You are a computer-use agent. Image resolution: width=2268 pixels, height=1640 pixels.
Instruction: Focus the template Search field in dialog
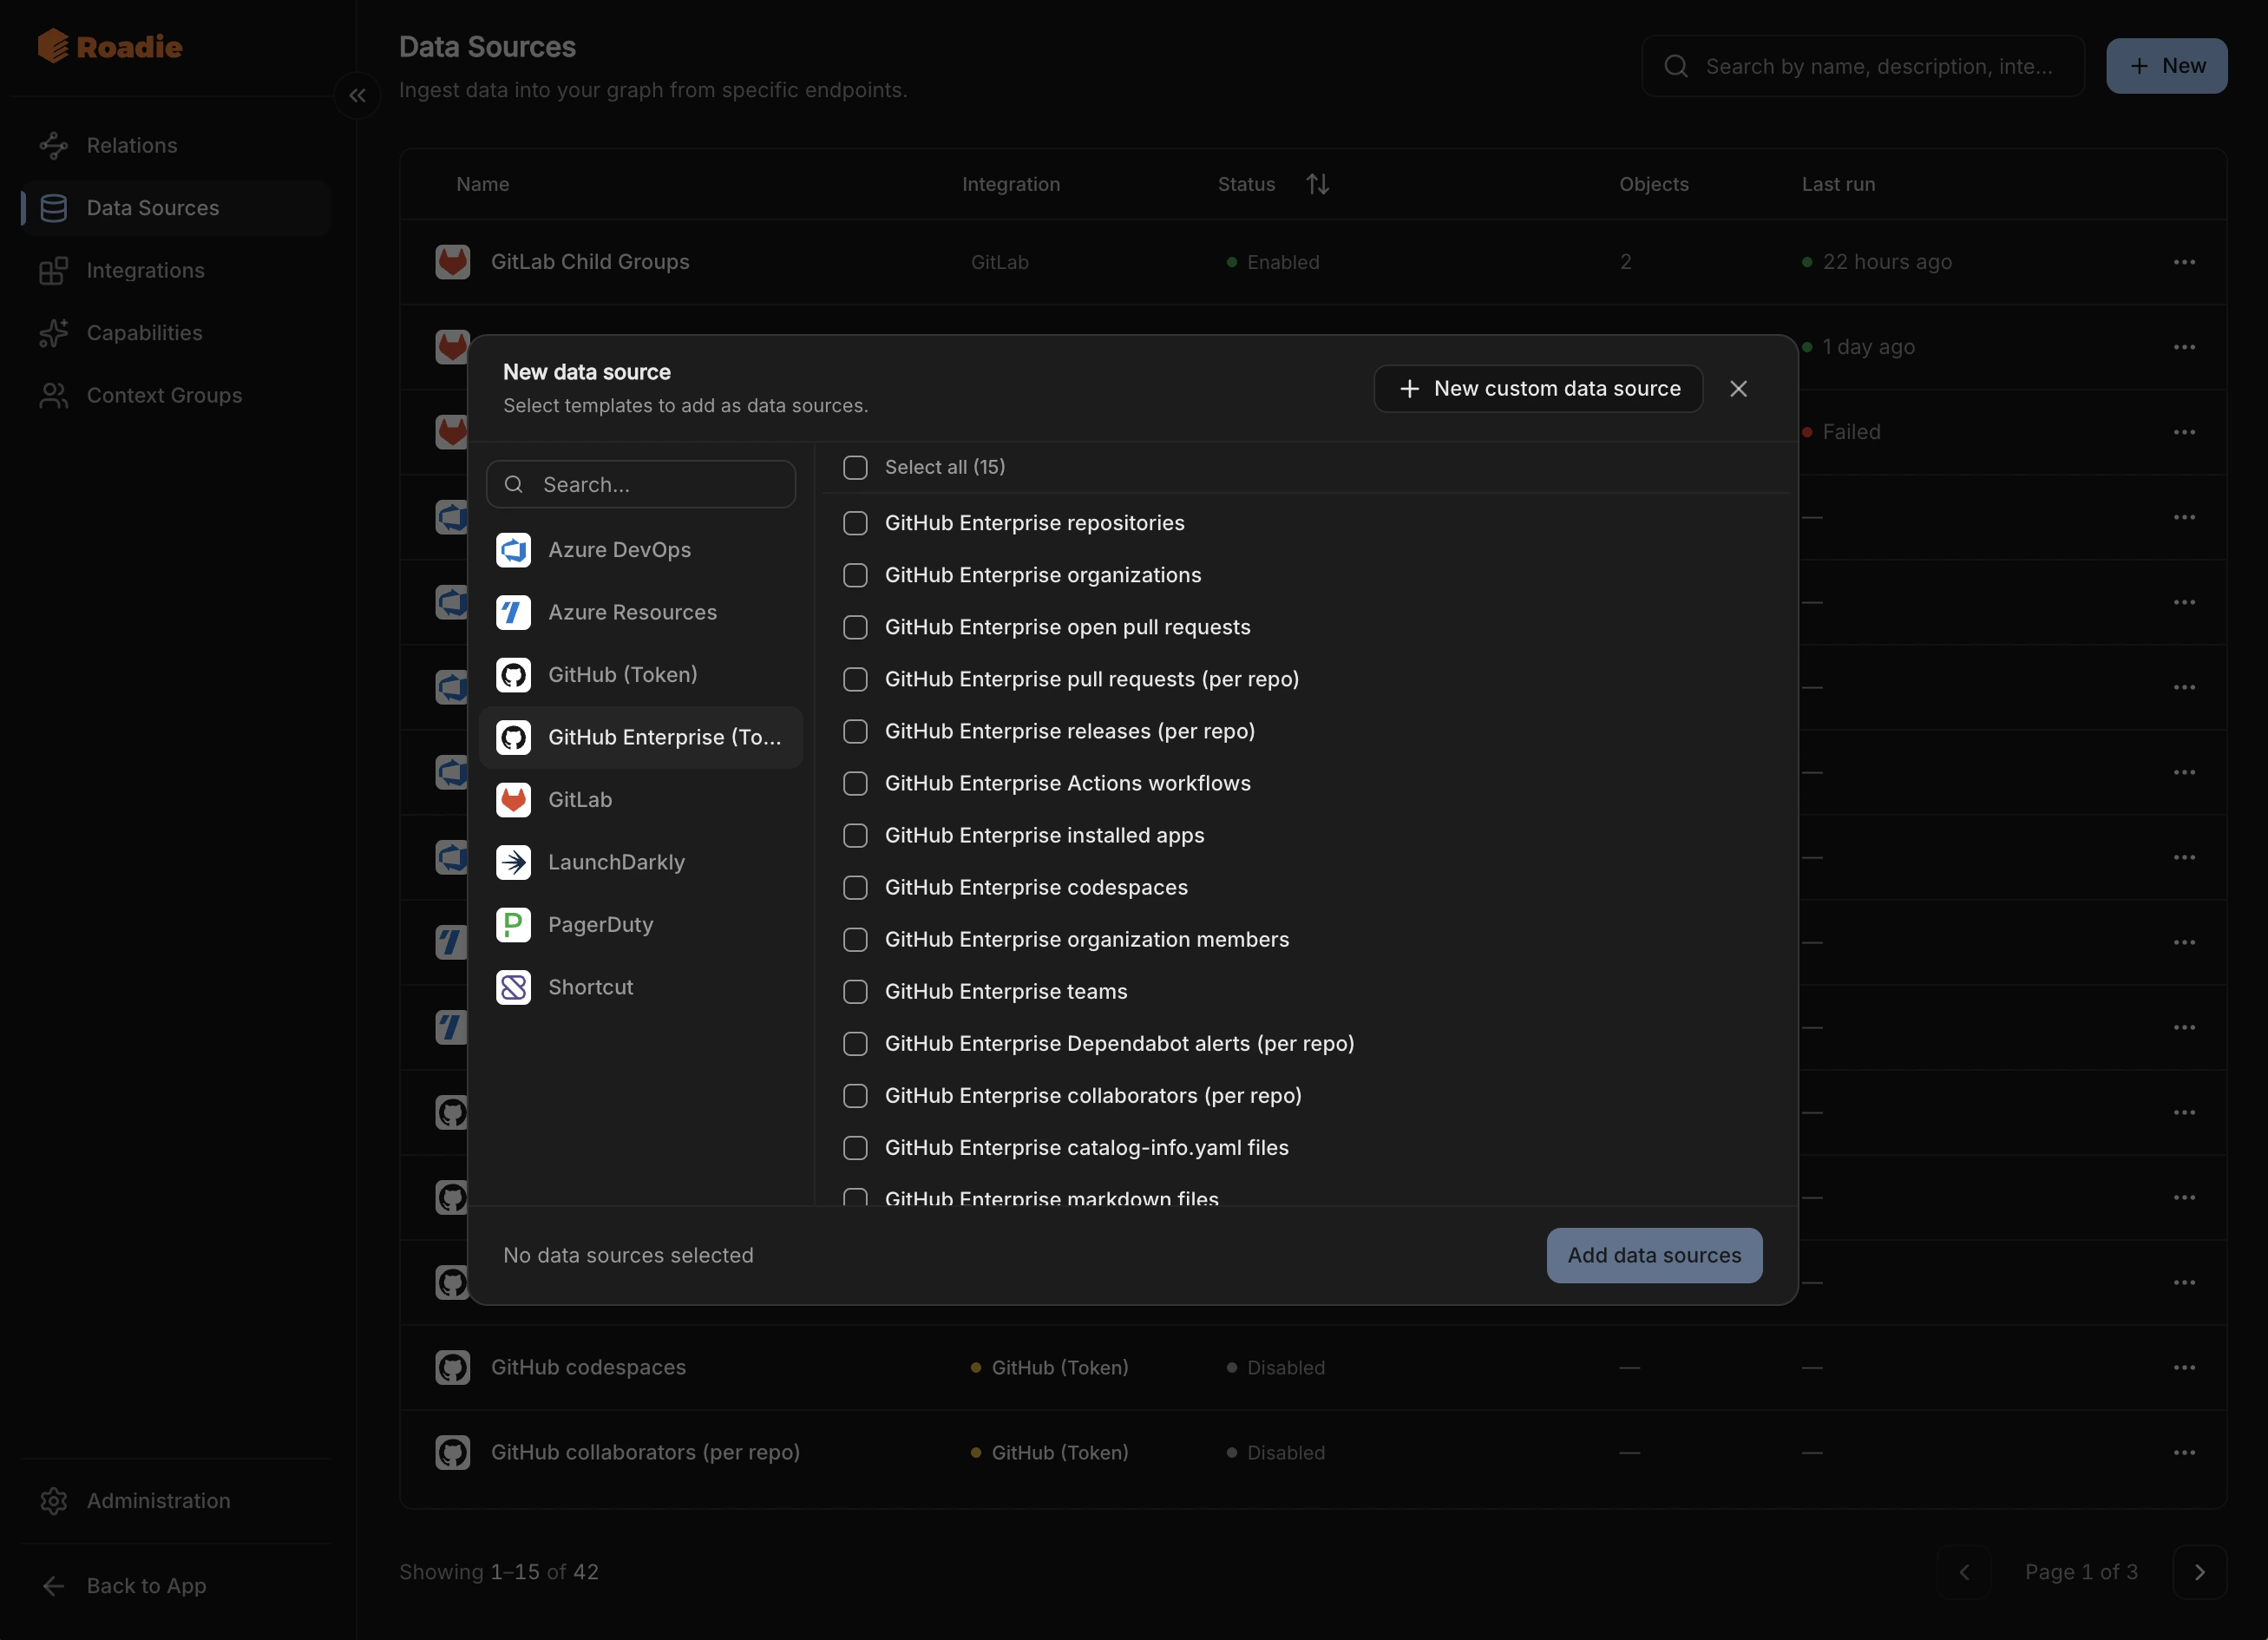(641, 484)
